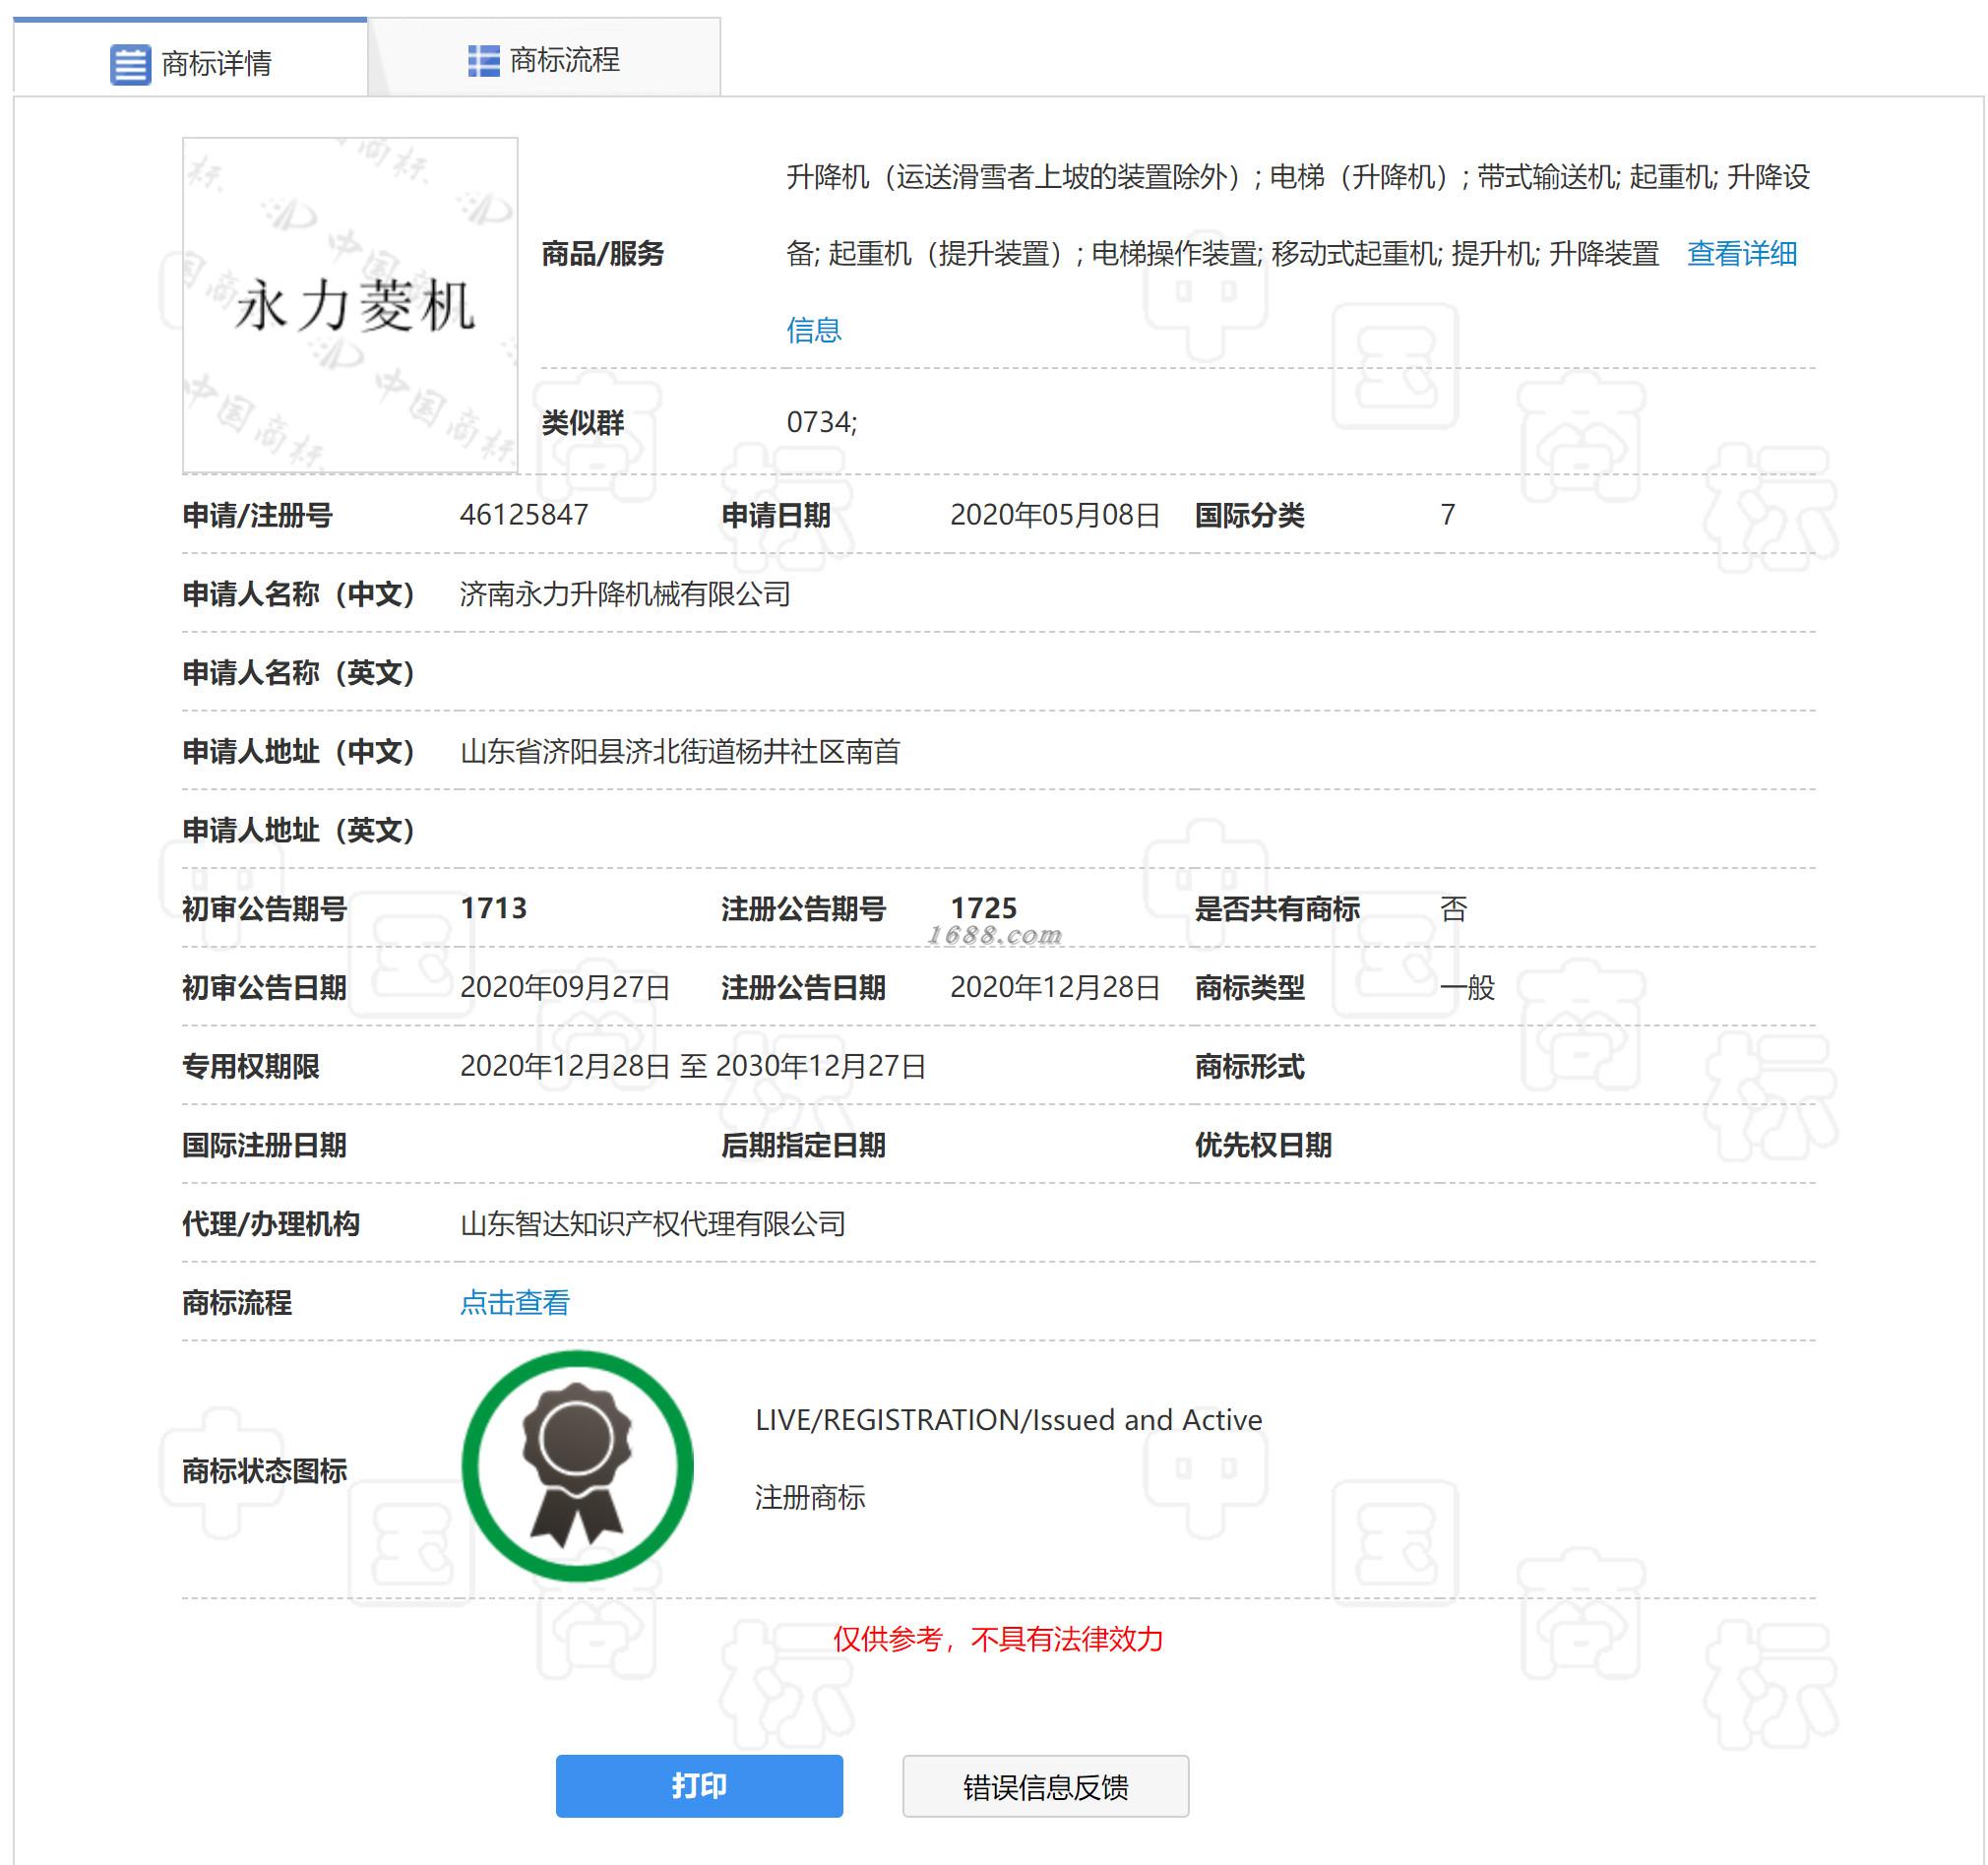Open the 商标详情 tab
The height and width of the screenshot is (1865, 1988).
[x=215, y=64]
